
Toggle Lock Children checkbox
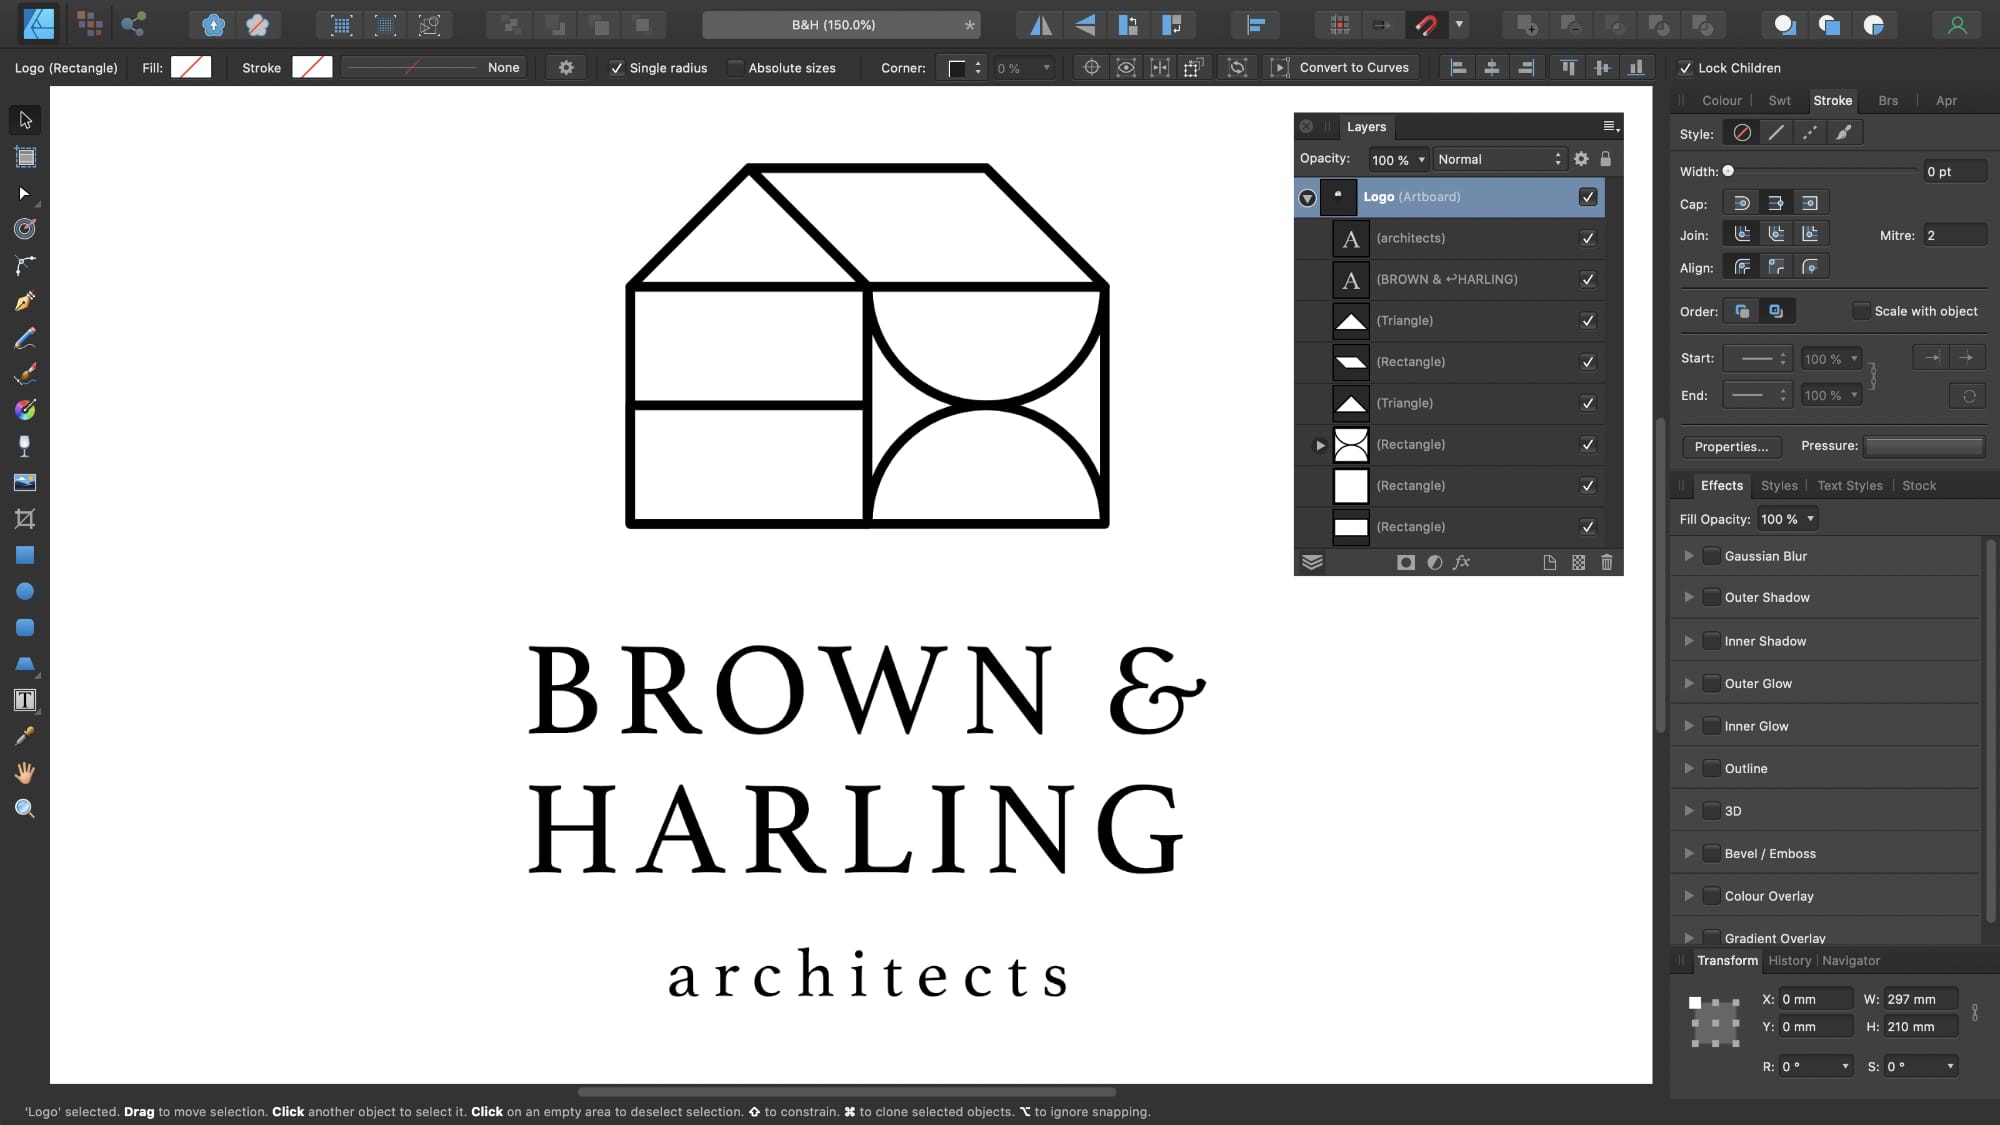tap(1685, 67)
